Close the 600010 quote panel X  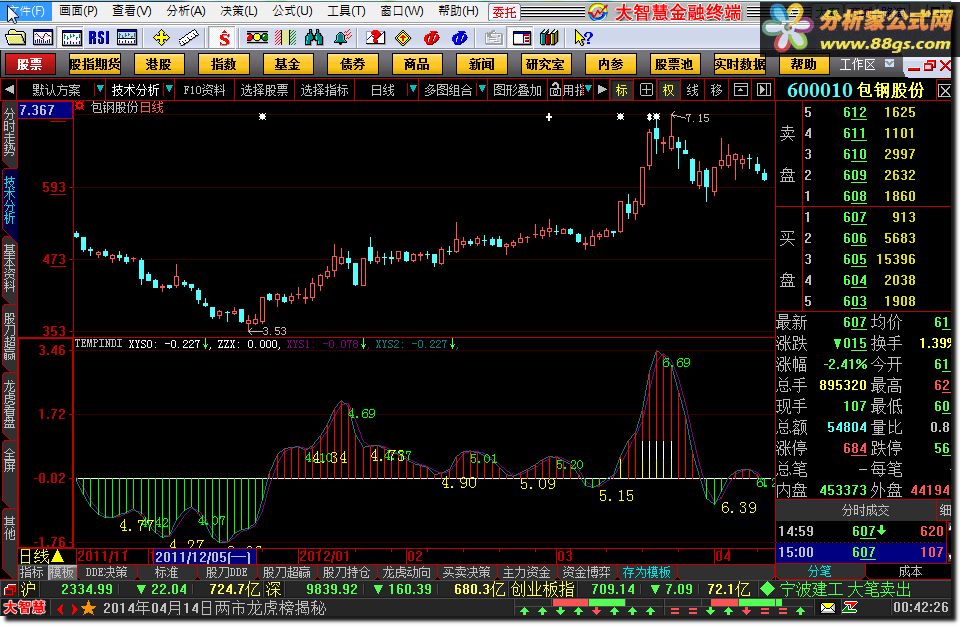944,91
